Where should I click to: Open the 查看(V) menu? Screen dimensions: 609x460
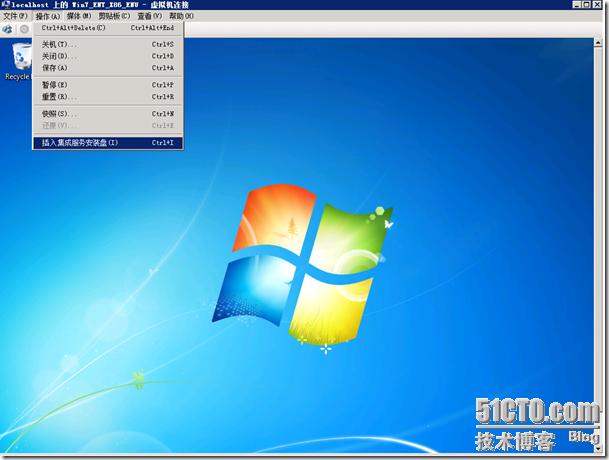click(x=150, y=16)
